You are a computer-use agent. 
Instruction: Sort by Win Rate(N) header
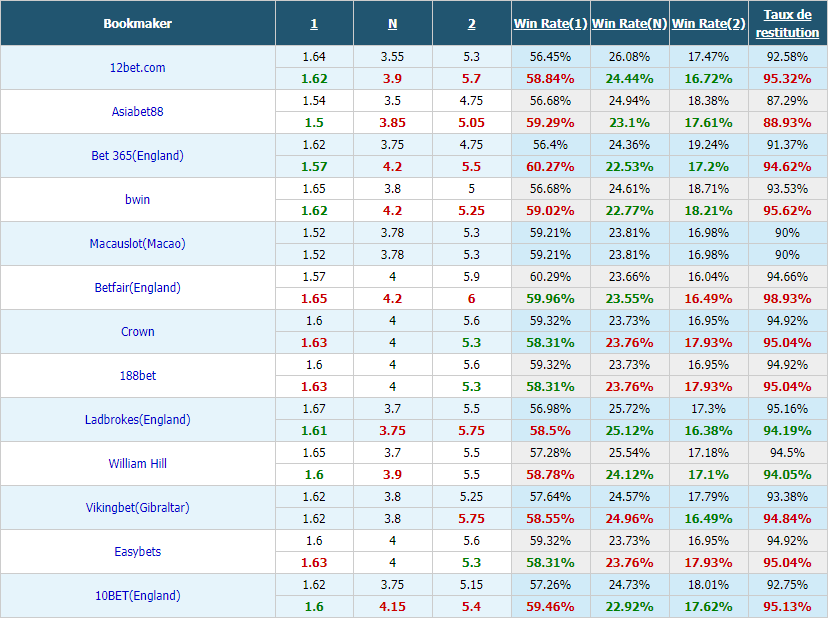point(629,24)
